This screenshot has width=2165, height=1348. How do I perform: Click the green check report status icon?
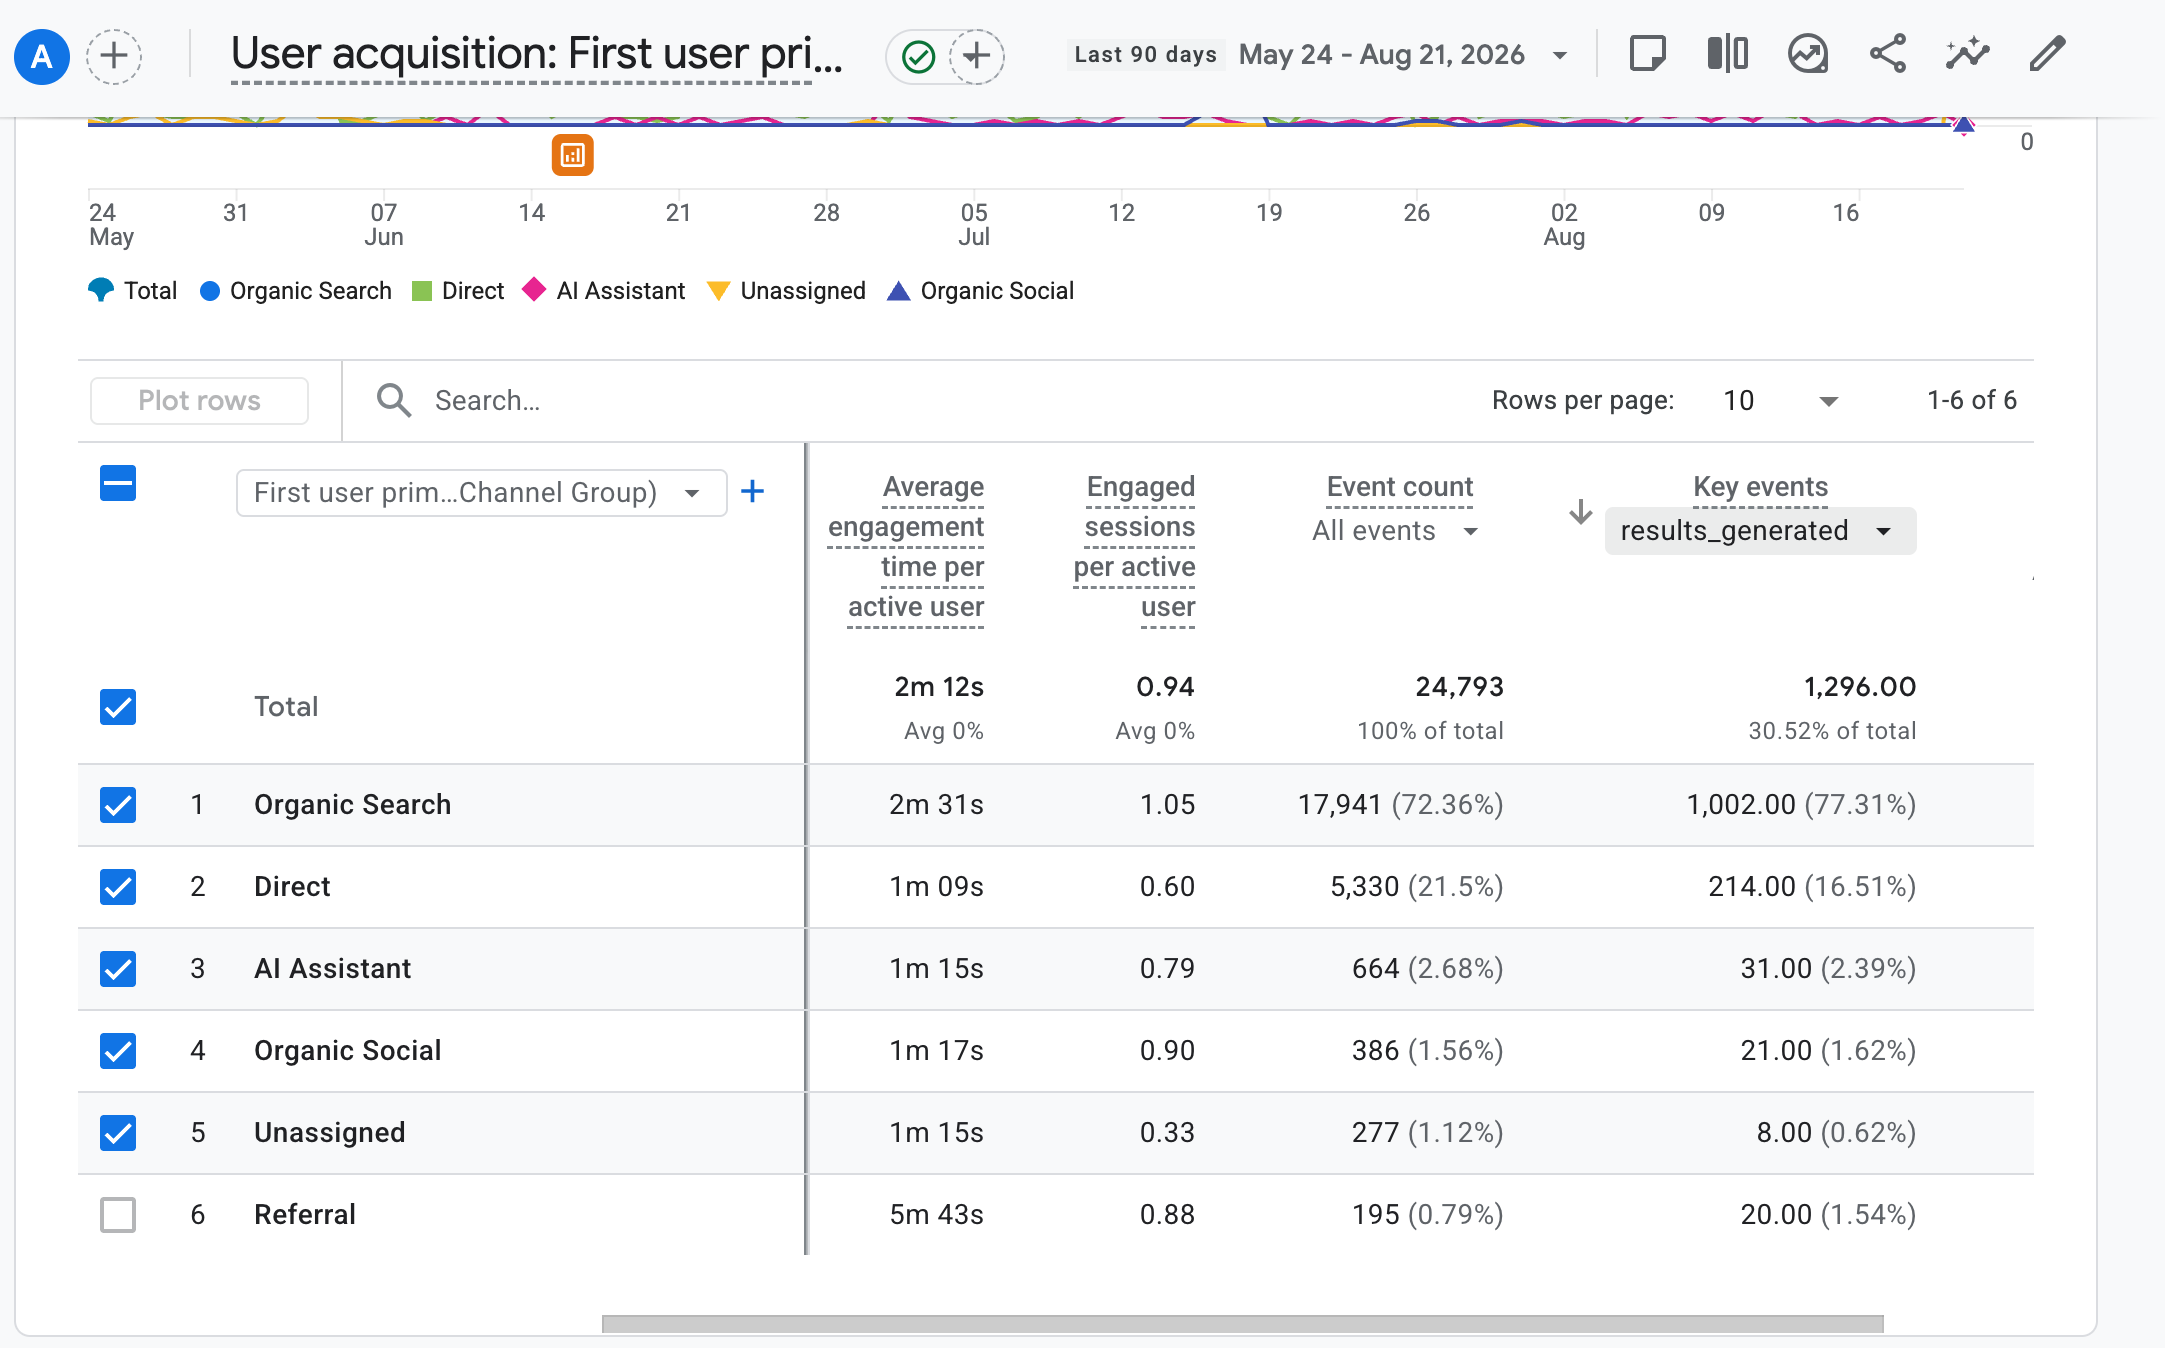point(918,57)
